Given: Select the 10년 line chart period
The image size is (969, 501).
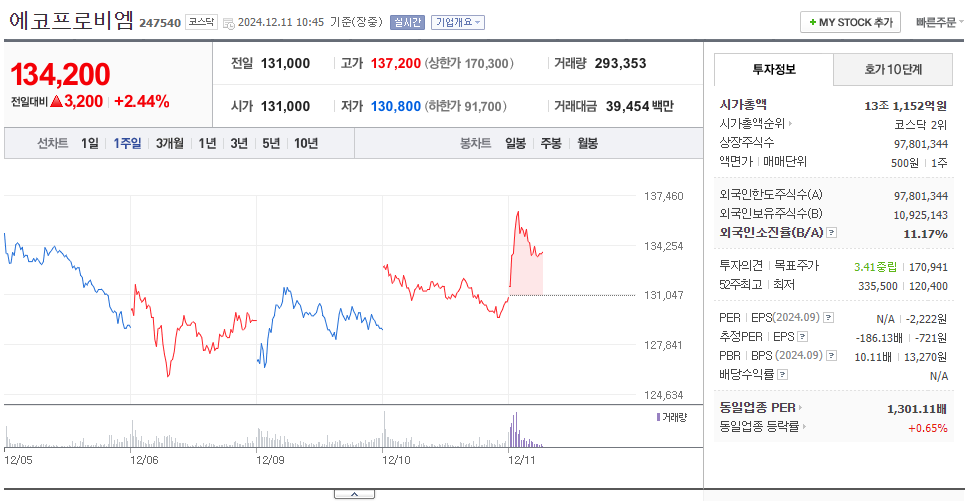Looking at the screenshot, I should tap(306, 143).
